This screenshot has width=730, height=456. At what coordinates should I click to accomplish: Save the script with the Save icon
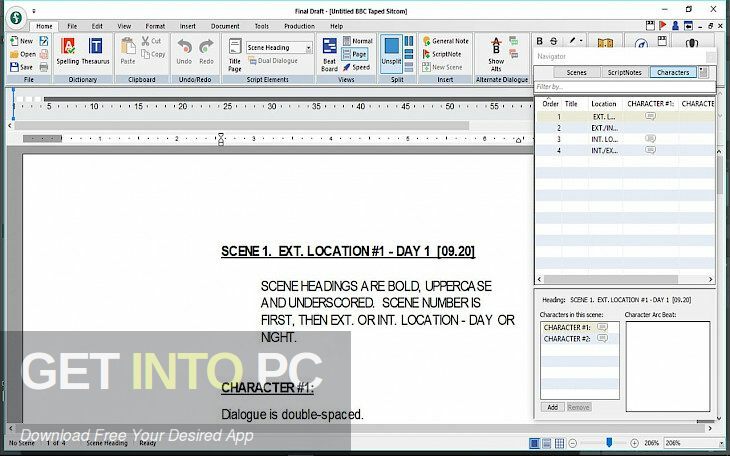[14, 67]
